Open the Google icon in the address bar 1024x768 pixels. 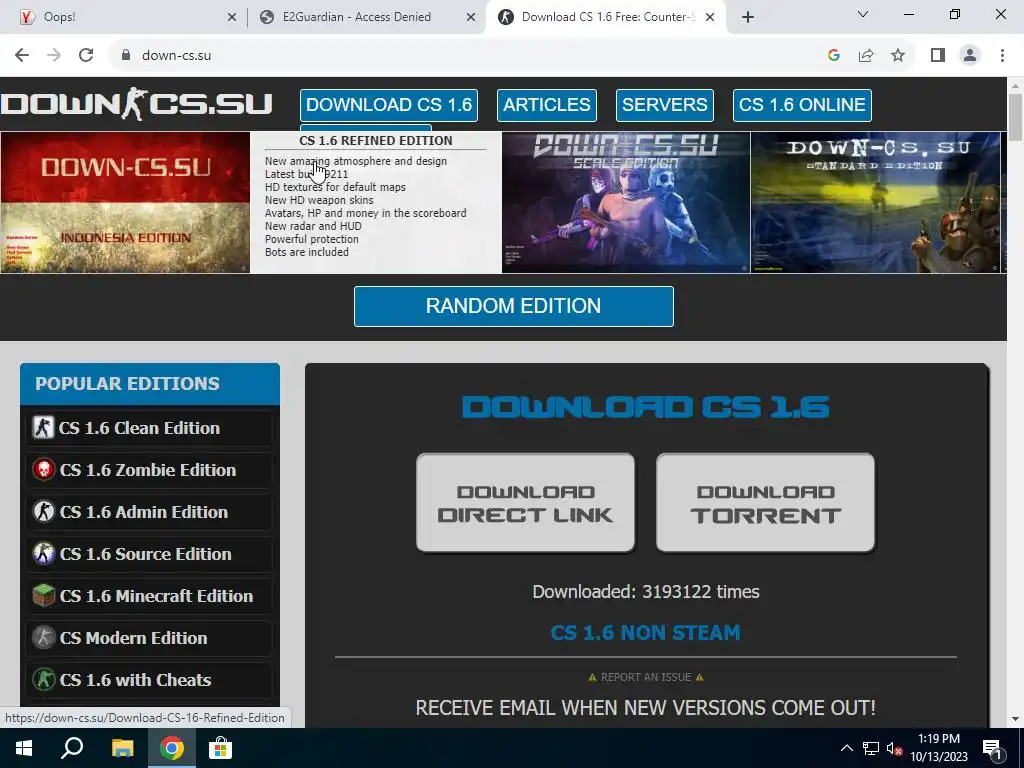833,56
